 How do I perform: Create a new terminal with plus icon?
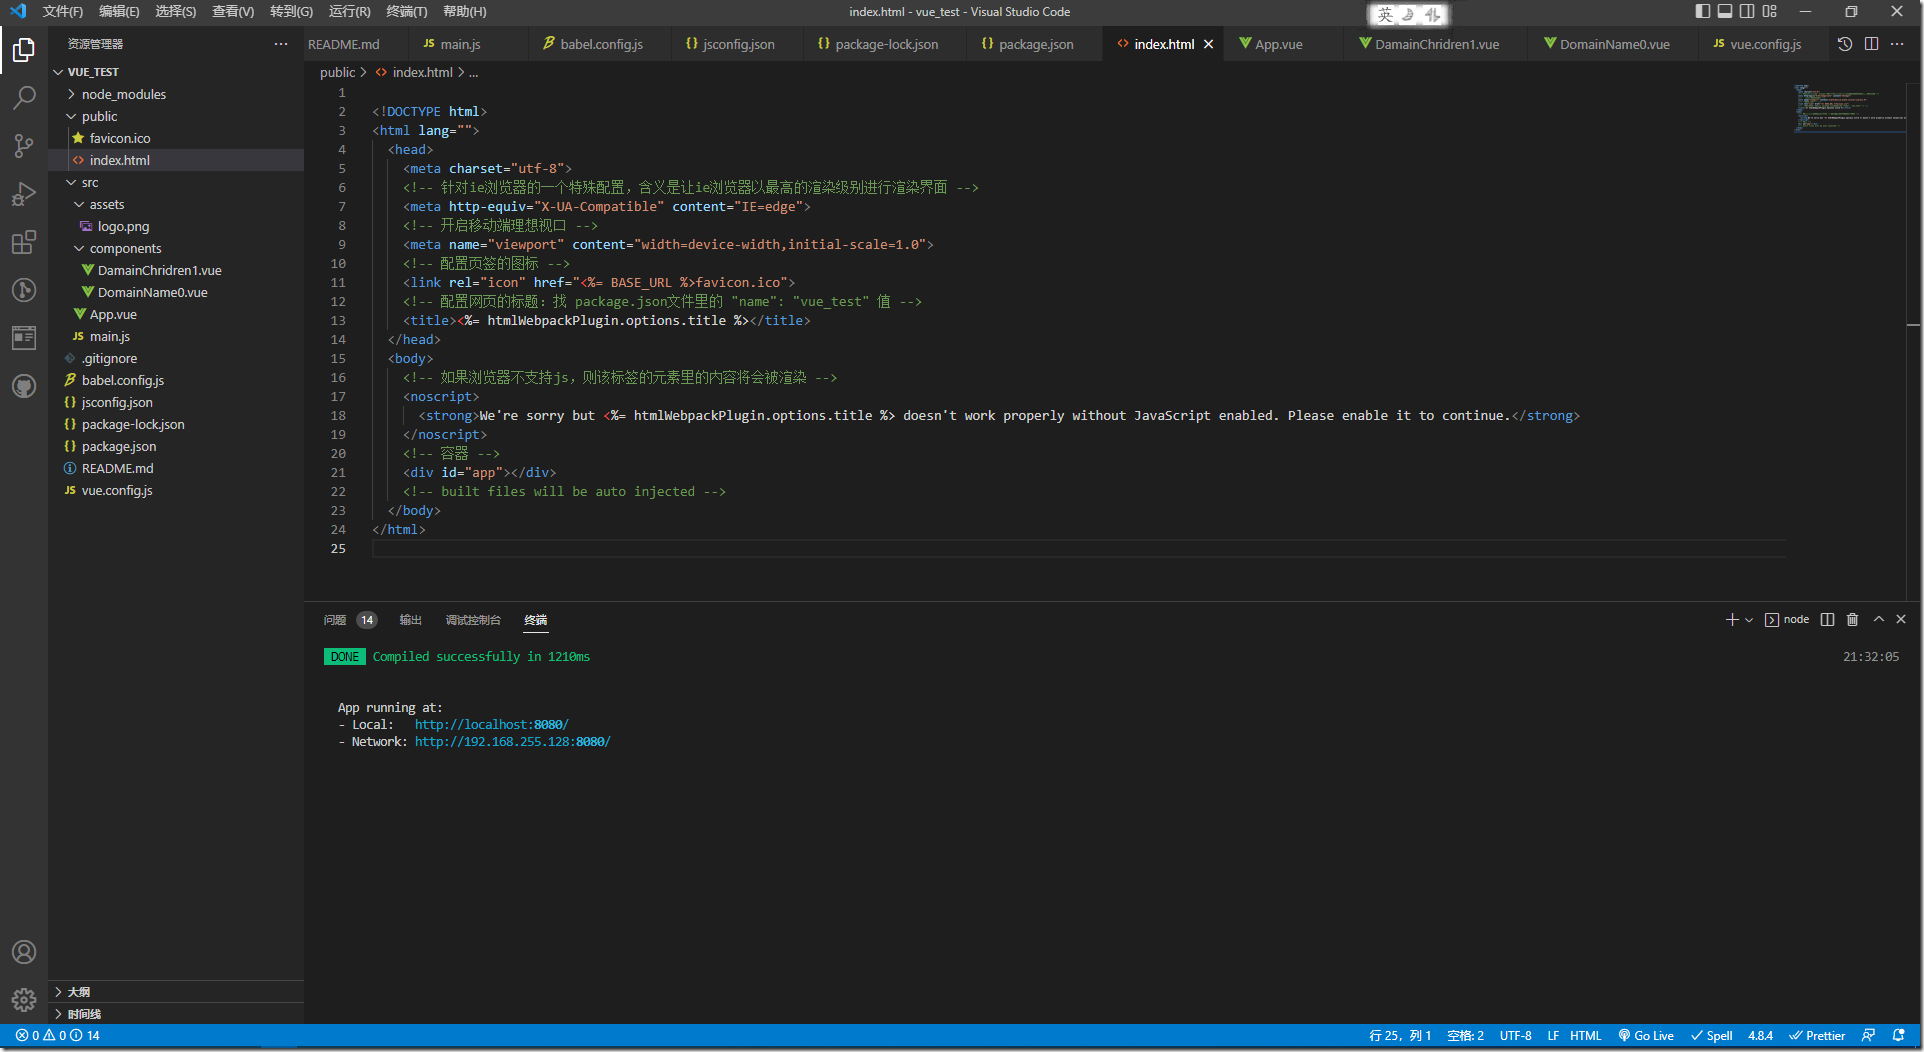pyautogui.click(x=1732, y=620)
